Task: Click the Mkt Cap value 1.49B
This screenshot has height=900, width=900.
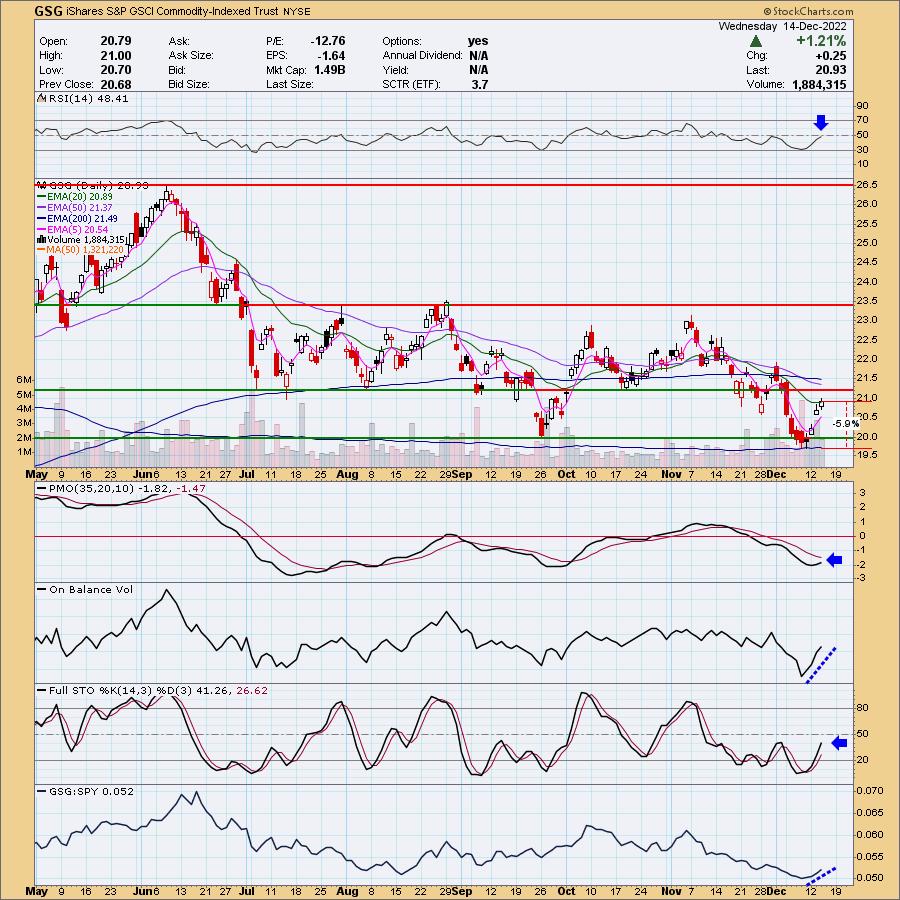Action: [329, 70]
